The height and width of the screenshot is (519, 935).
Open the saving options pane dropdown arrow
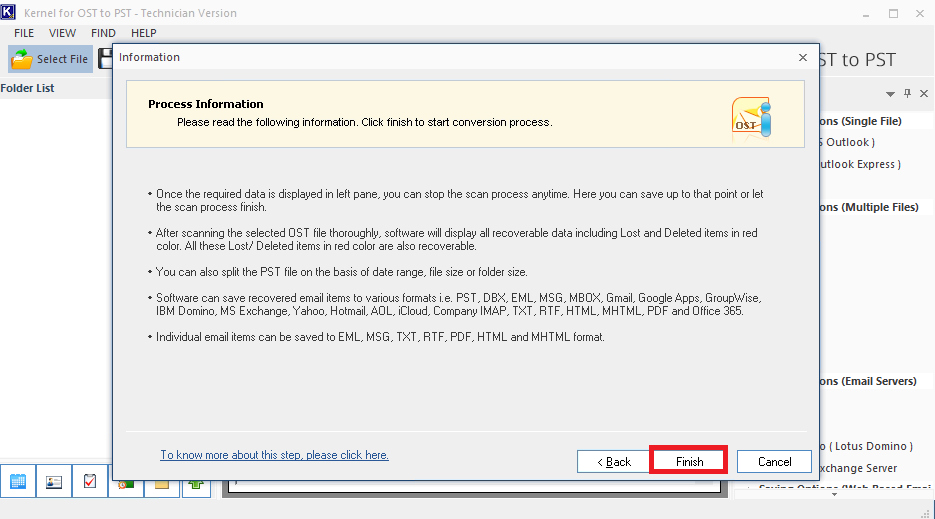click(890, 94)
